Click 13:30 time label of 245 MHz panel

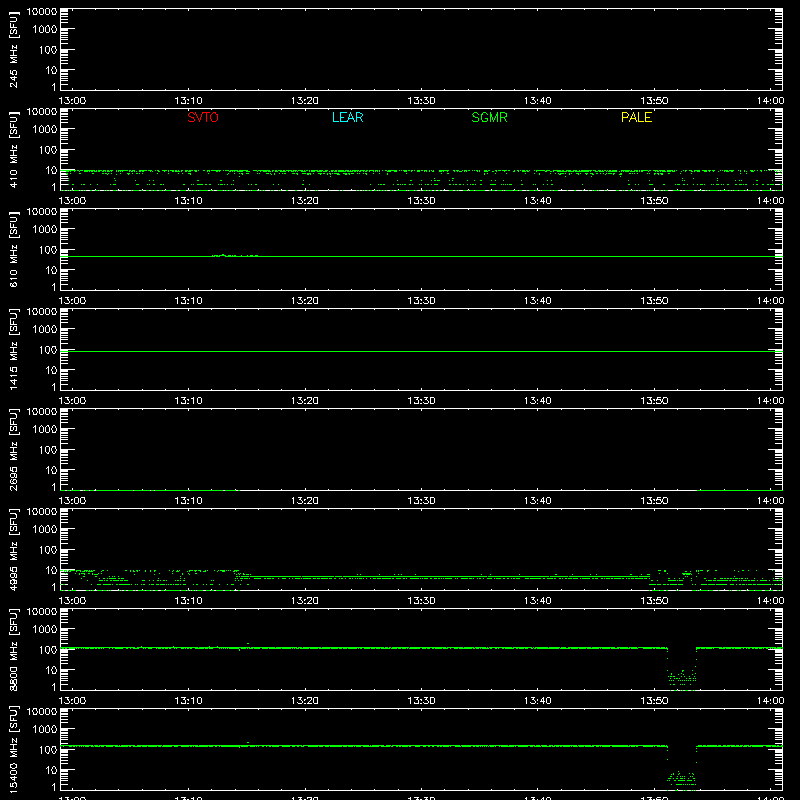pyautogui.click(x=421, y=101)
